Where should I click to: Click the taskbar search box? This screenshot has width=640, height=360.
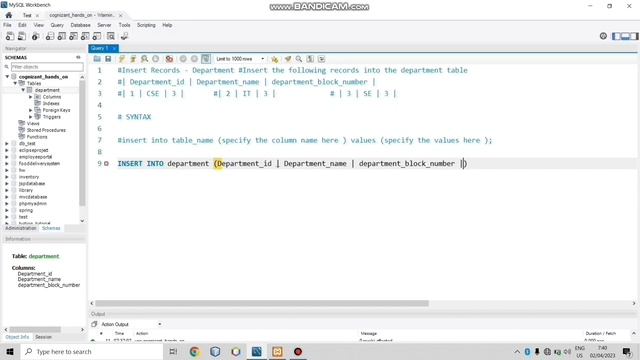[x=92, y=351]
